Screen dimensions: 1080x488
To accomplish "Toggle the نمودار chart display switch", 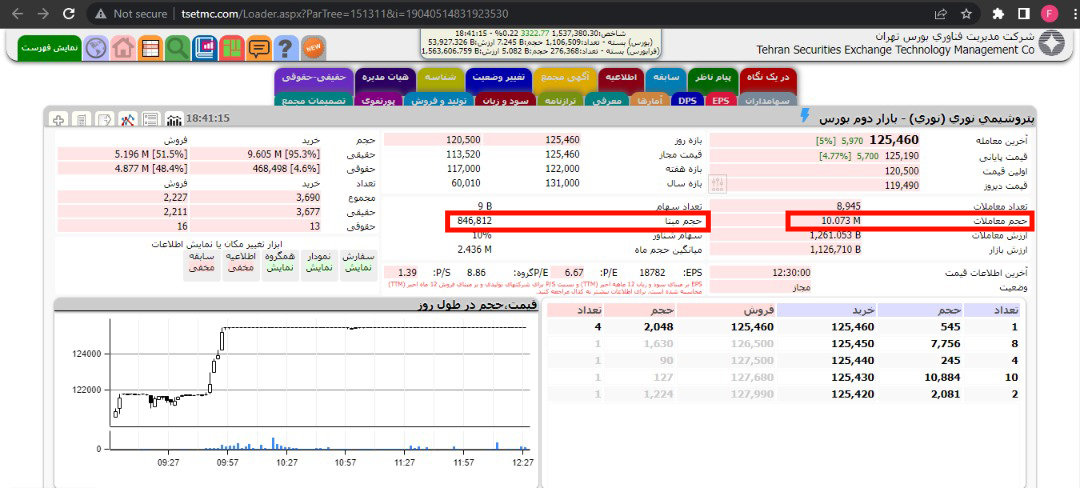I will (x=315, y=262).
